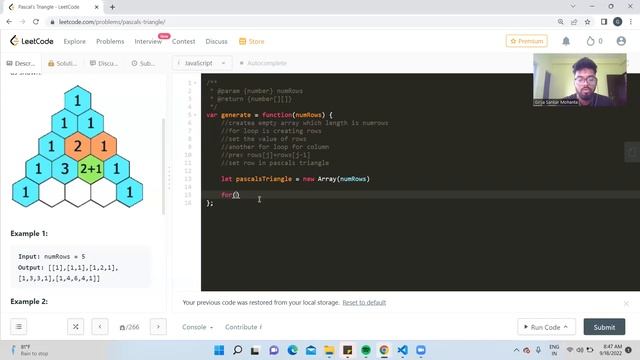The height and width of the screenshot is (360, 640).
Task: Dismiss the restored code notification
Action: (x=626, y=303)
